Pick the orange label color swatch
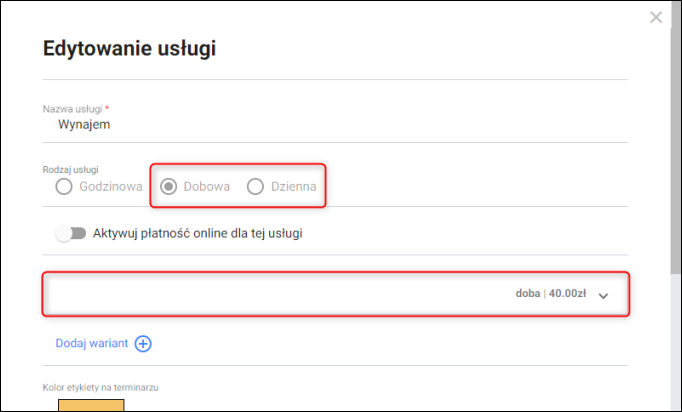The image size is (682, 412). [91, 405]
